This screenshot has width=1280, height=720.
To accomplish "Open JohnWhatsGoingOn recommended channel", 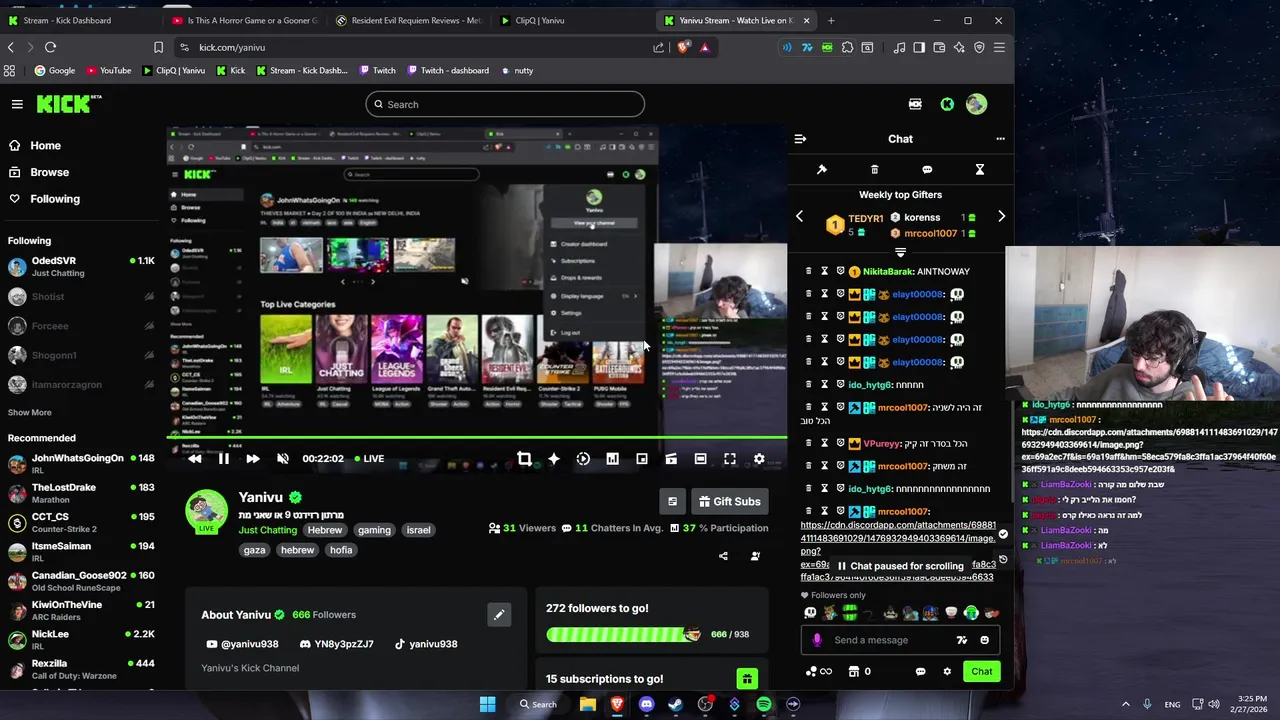I will point(80,464).
